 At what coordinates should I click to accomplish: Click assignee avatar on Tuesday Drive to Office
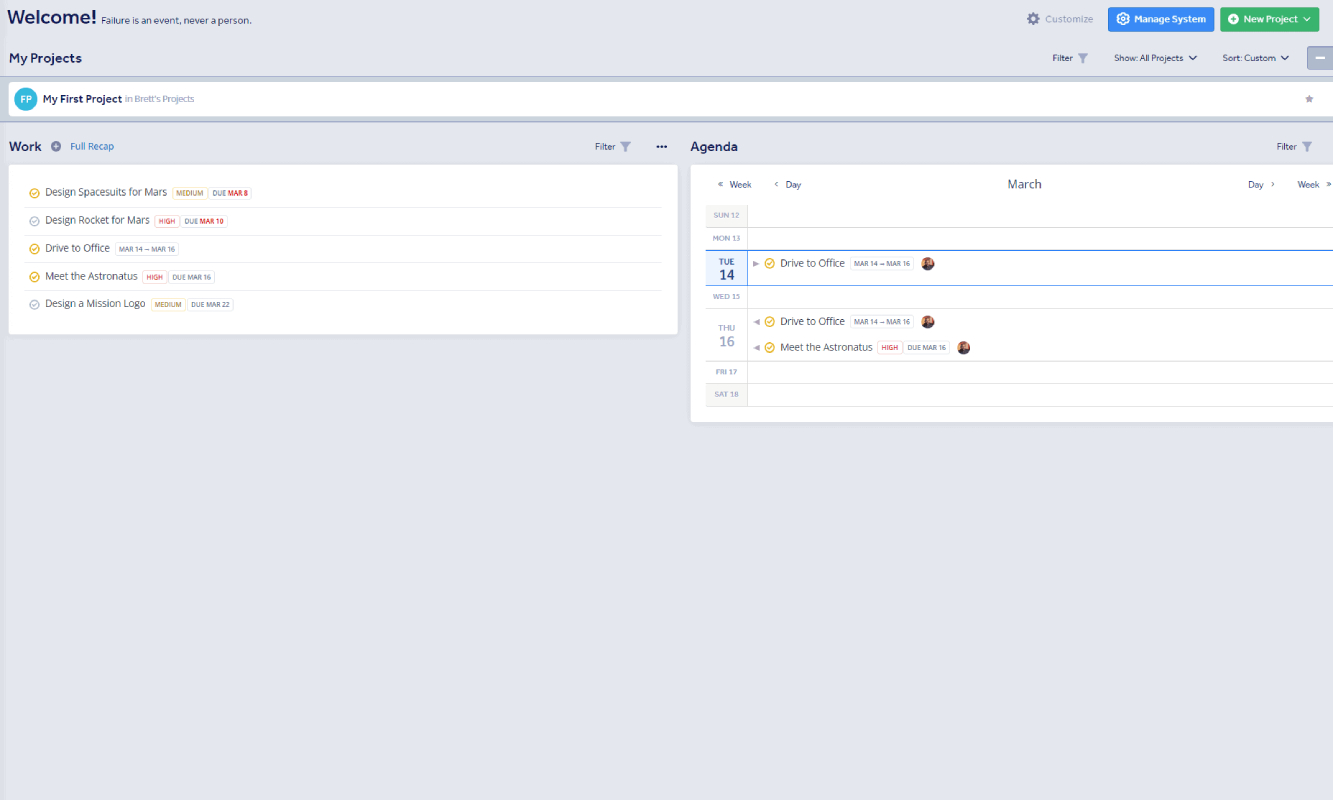(x=928, y=264)
